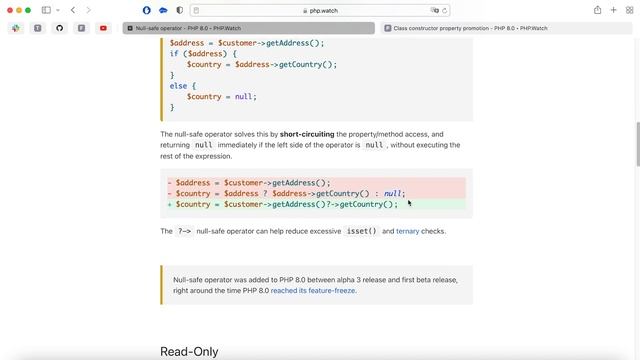Open the 1Password extension icon

coord(147,10)
